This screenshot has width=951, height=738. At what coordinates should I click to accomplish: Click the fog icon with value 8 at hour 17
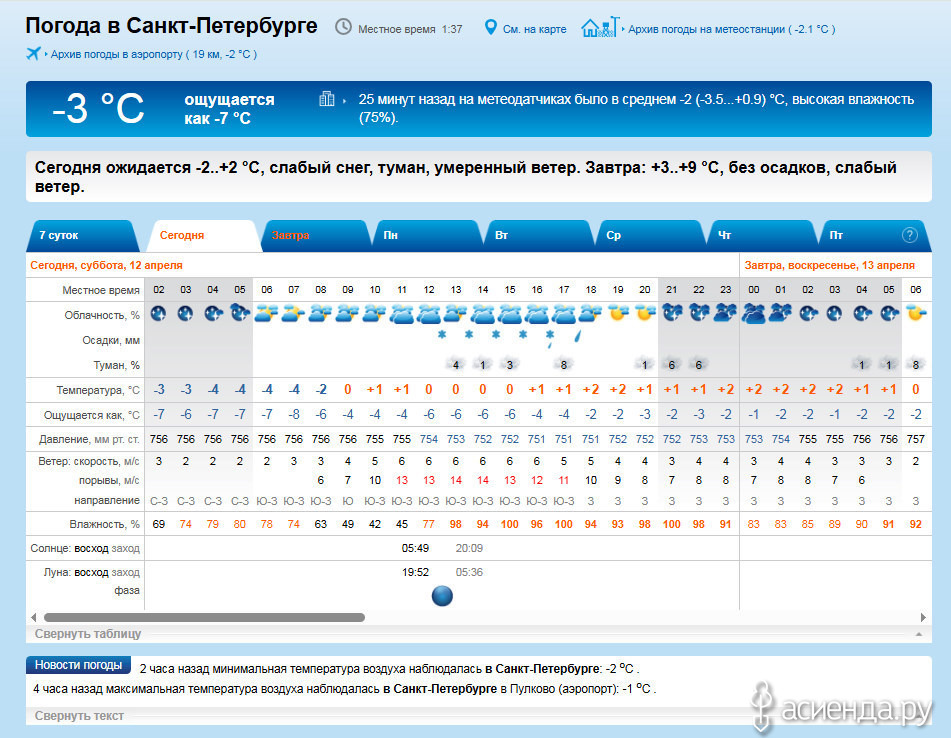(x=563, y=364)
